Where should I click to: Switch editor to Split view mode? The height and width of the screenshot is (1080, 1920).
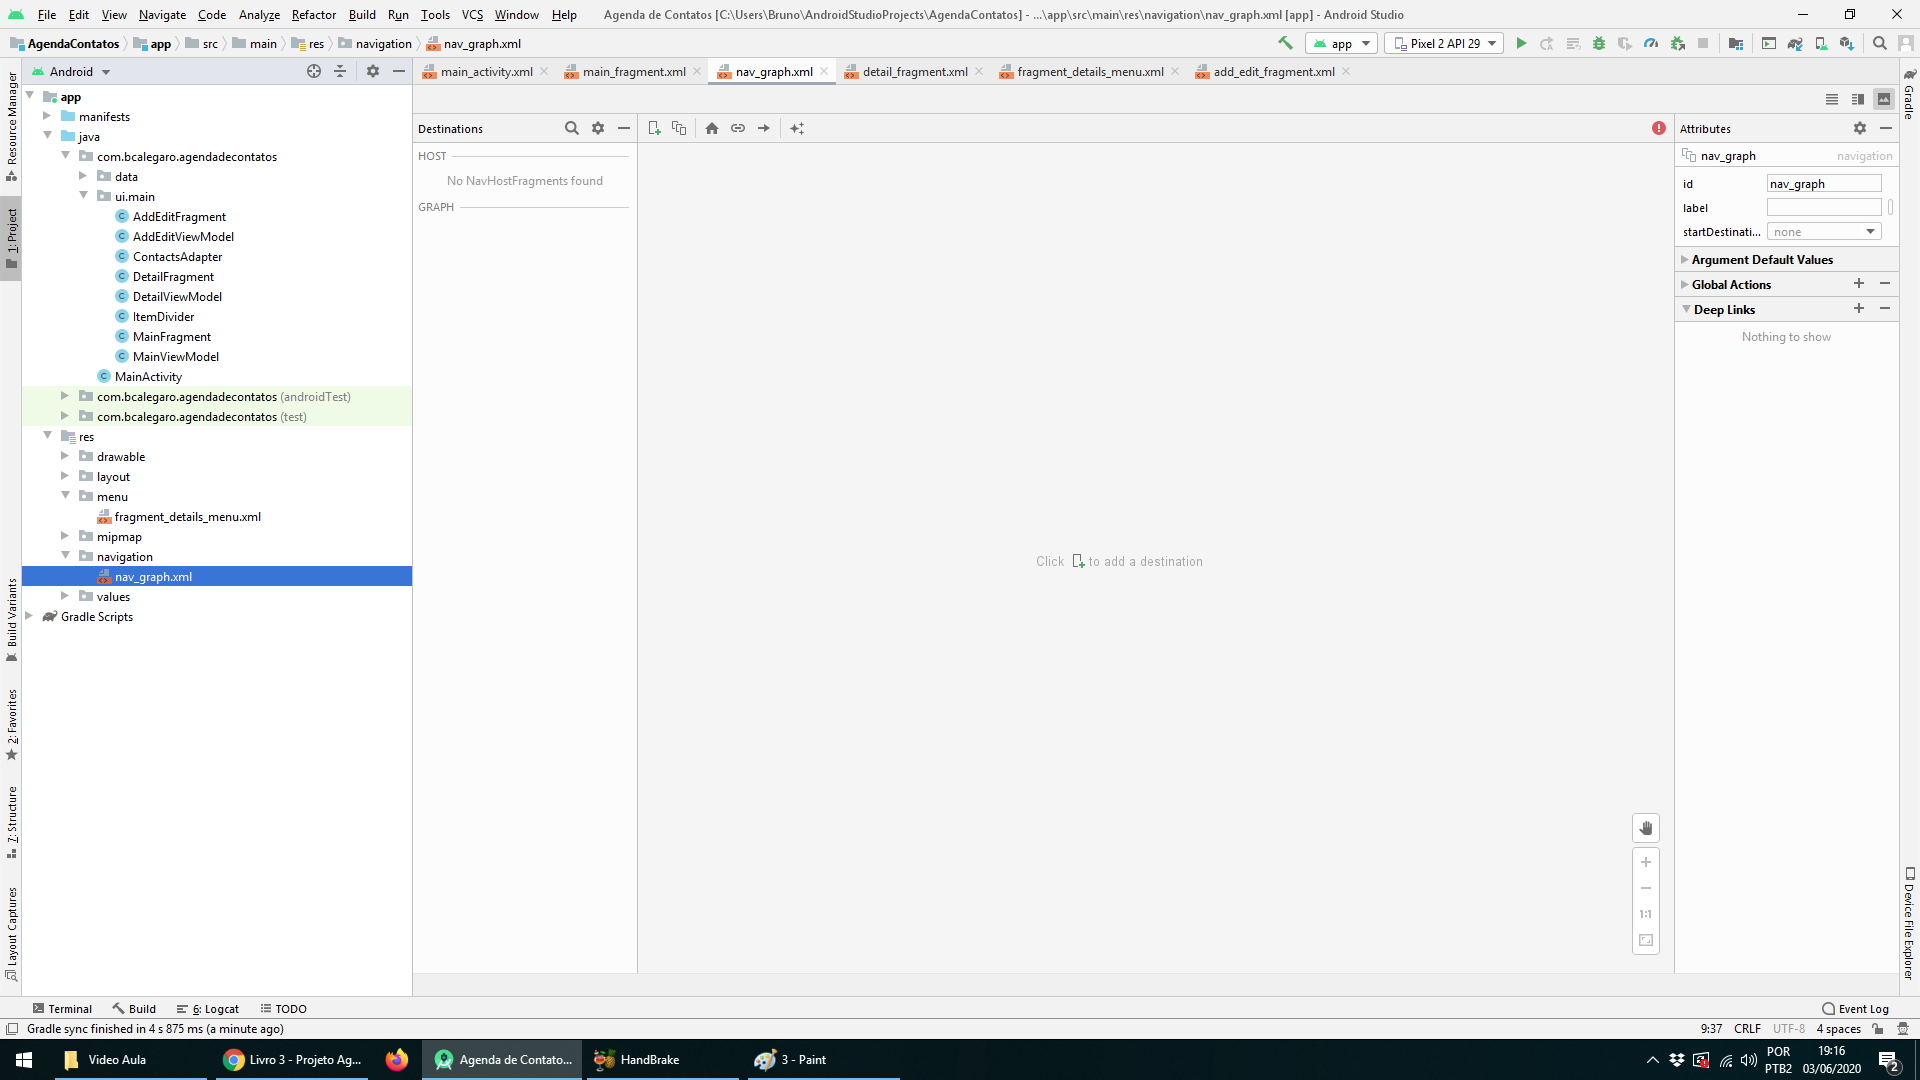coord(1858,99)
